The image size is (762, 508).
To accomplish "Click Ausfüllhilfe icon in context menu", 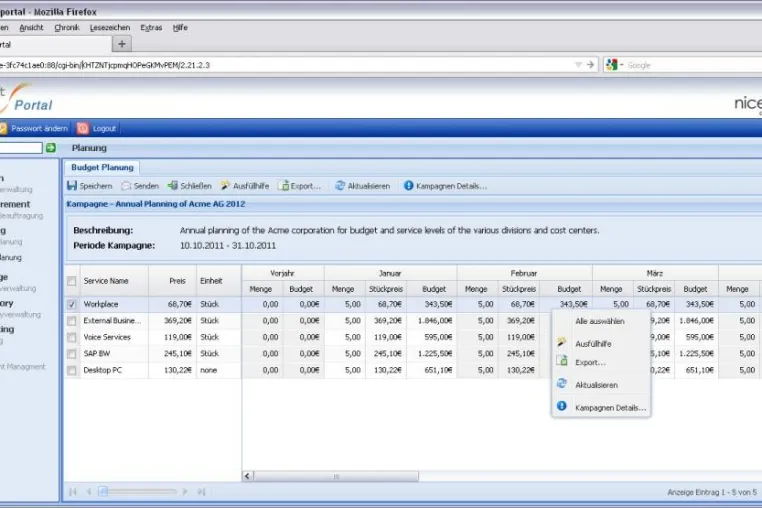I will (562, 342).
